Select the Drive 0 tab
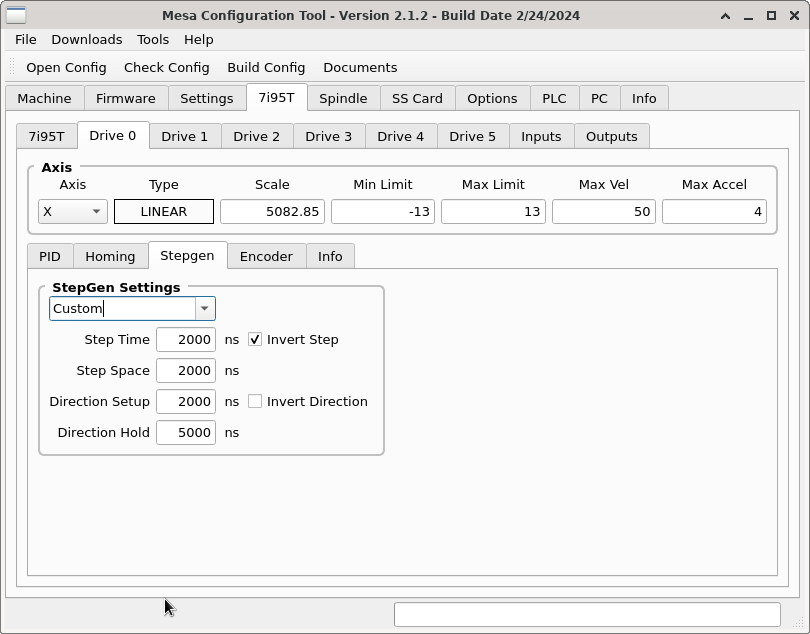This screenshot has width=810, height=634. [x=113, y=135]
